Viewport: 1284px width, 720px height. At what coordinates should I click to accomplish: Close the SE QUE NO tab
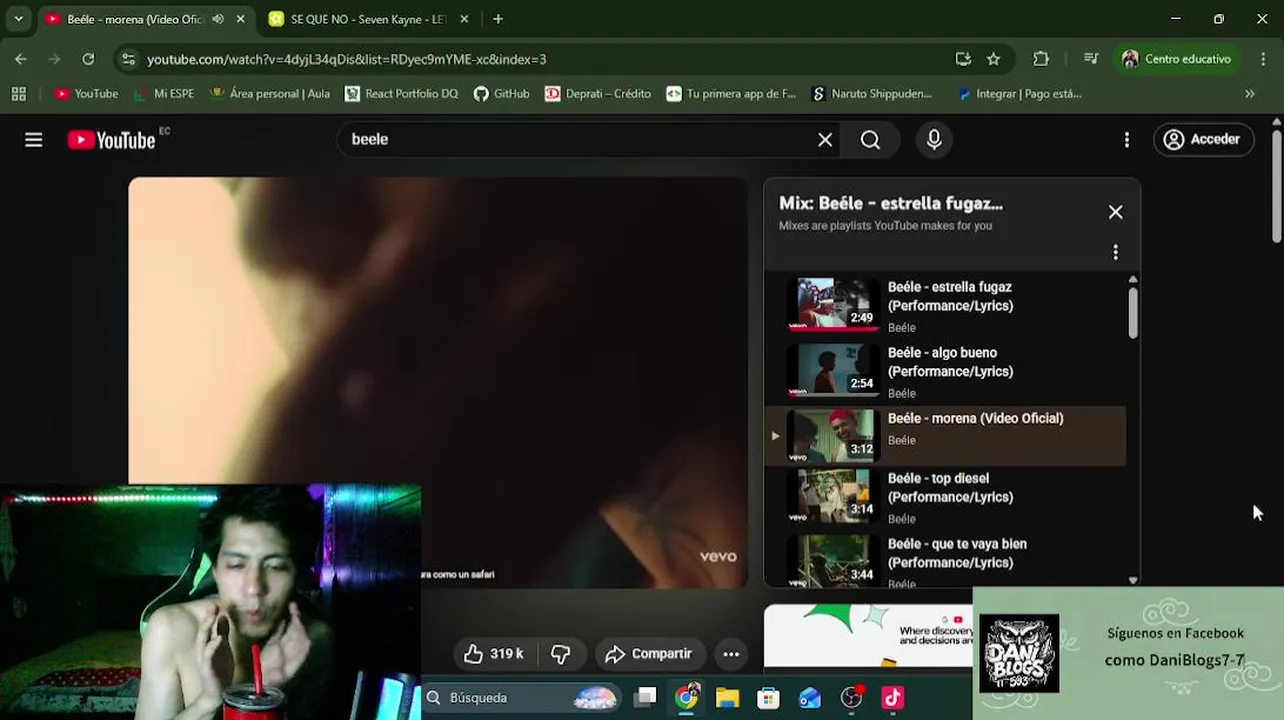point(464,19)
